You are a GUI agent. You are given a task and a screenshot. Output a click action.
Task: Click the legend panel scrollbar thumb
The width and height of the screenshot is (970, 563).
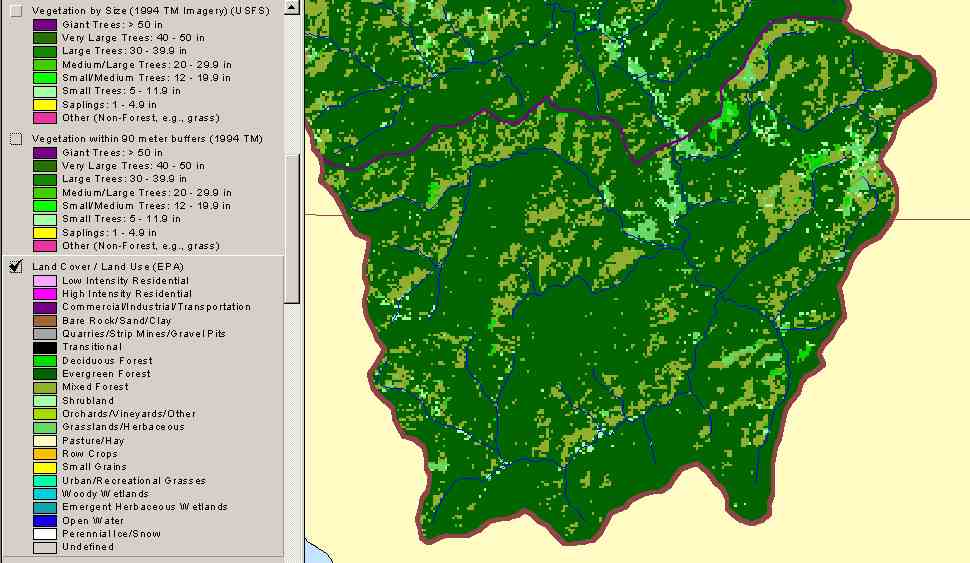(292, 228)
